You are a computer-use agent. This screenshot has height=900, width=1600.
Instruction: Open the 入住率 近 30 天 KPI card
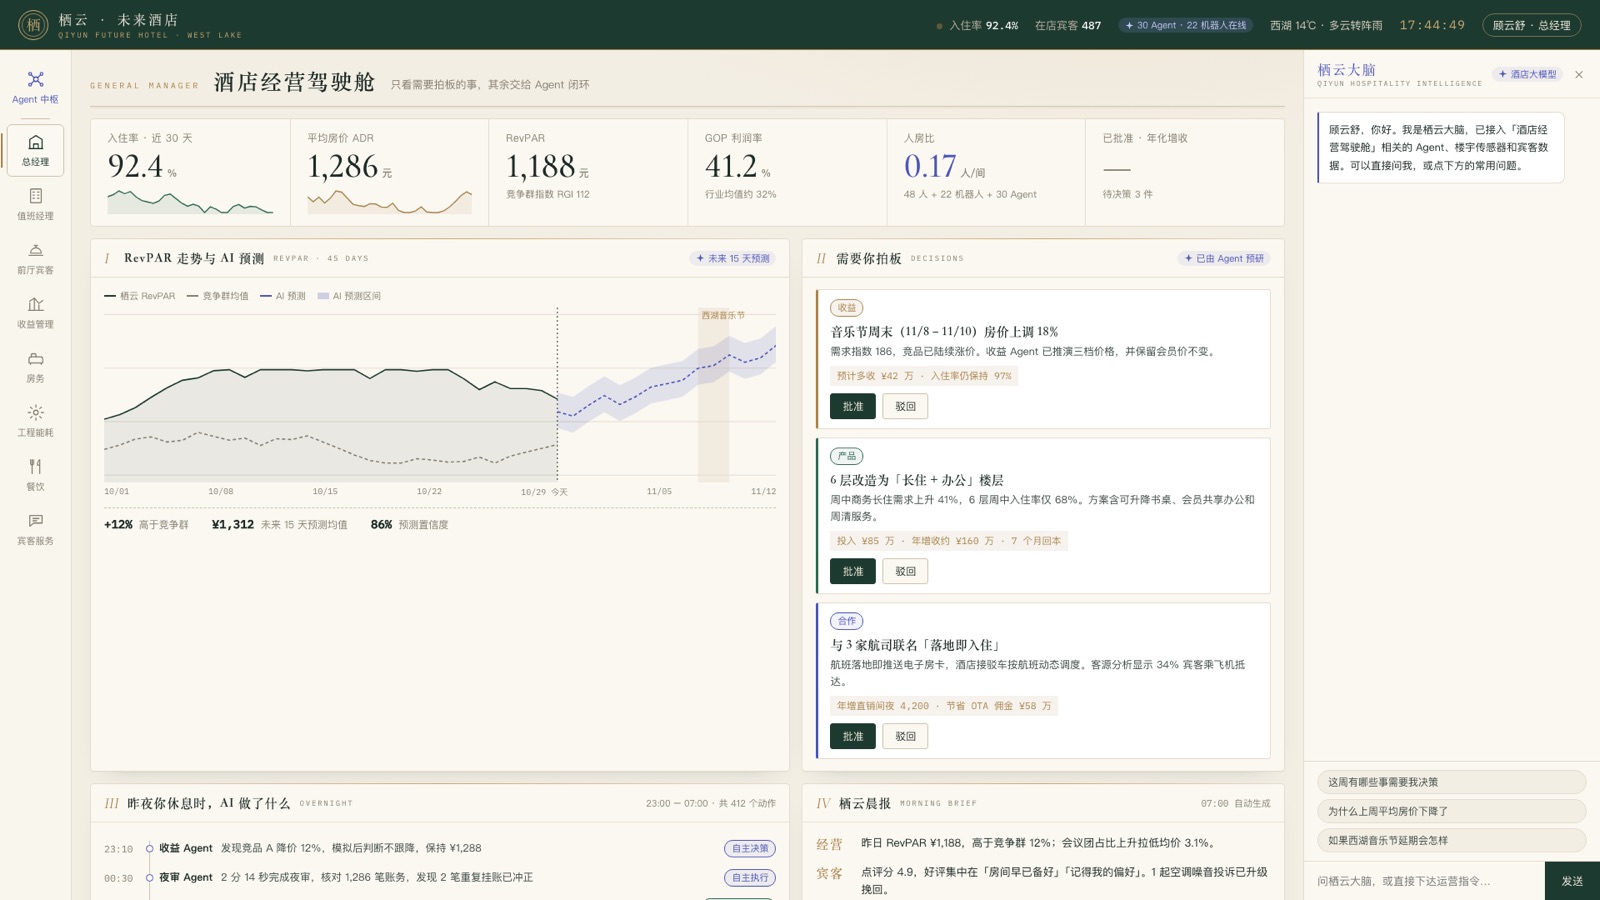click(190, 172)
